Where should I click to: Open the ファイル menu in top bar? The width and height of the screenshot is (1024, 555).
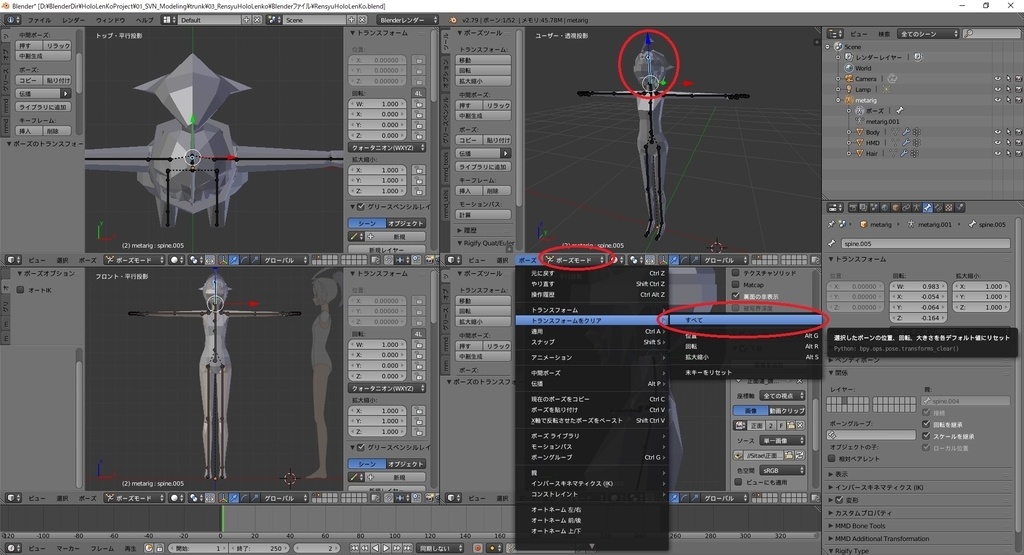(39, 20)
